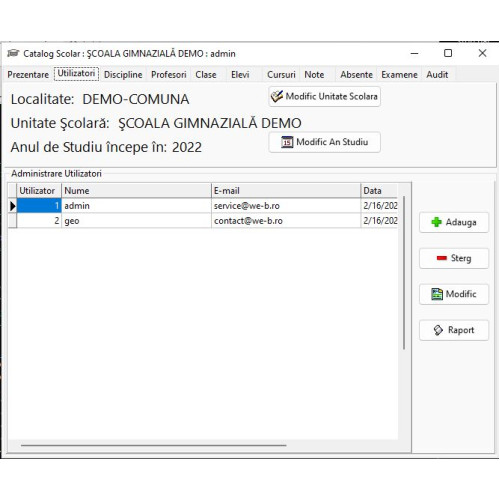
Task: Click the vertical scrollbar of the users table
Action: click(404, 273)
